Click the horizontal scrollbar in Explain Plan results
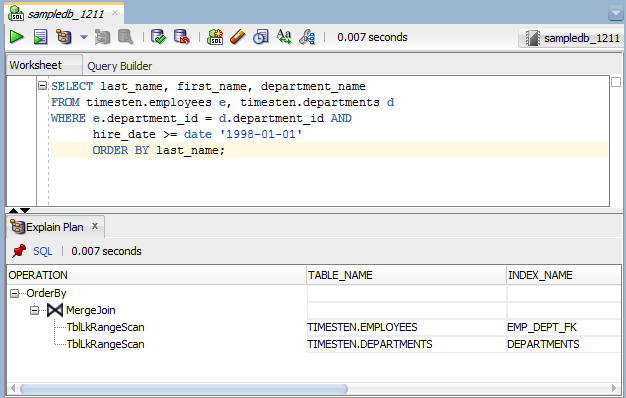Image resolution: width=626 pixels, height=398 pixels. (184, 388)
